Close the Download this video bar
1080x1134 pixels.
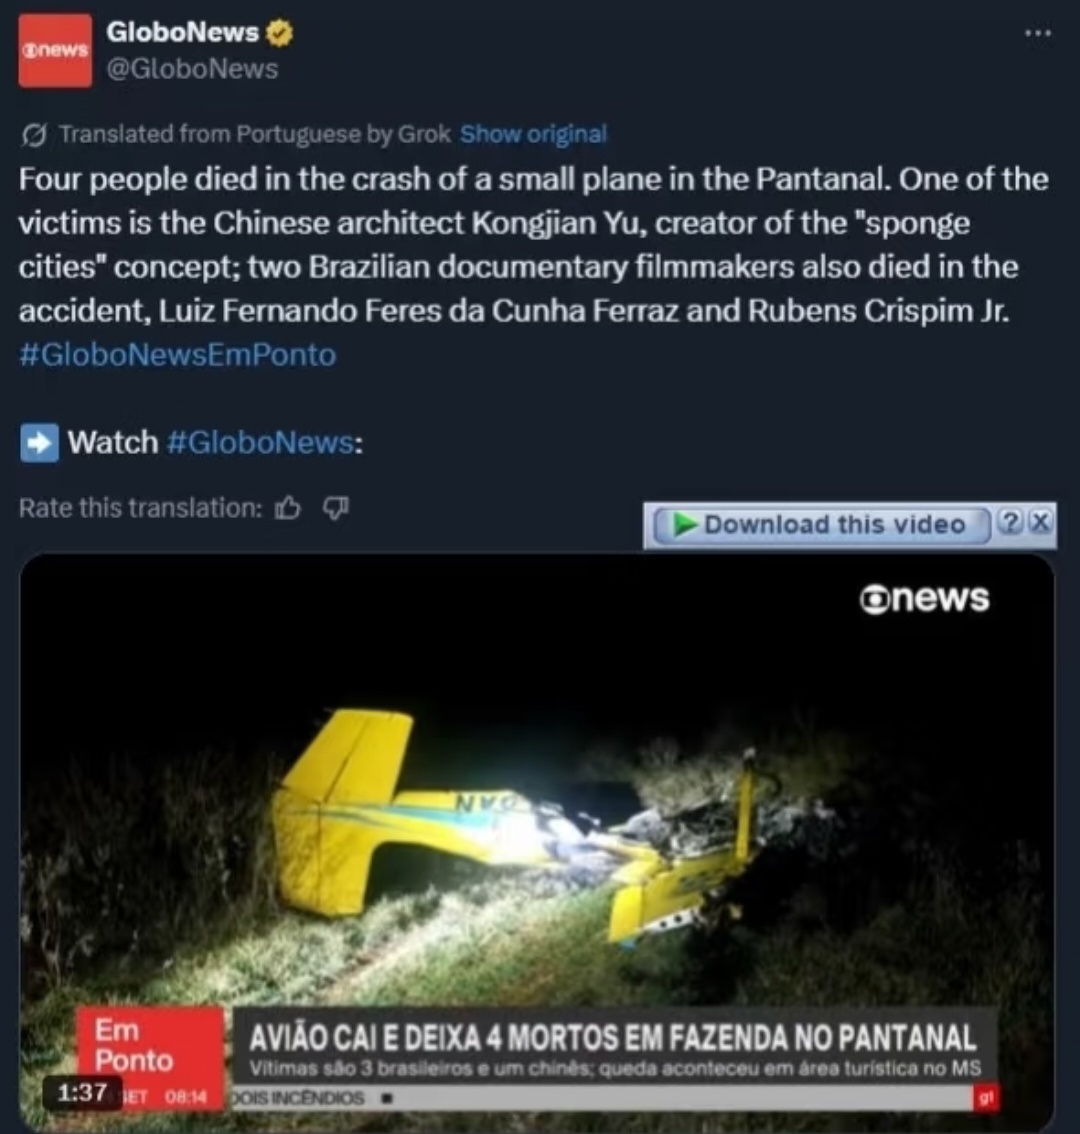[1040, 522]
